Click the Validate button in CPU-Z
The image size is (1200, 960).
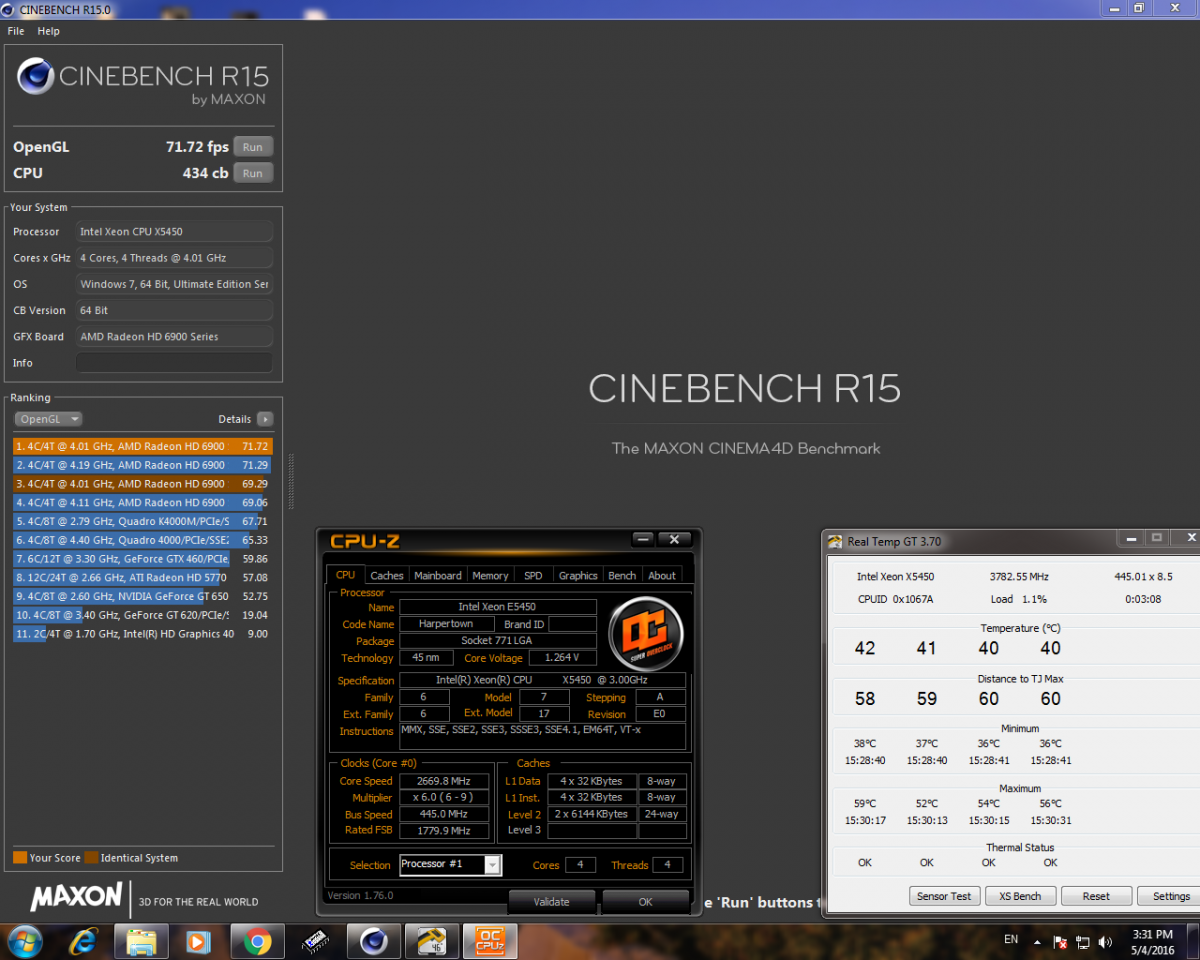(551, 901)
